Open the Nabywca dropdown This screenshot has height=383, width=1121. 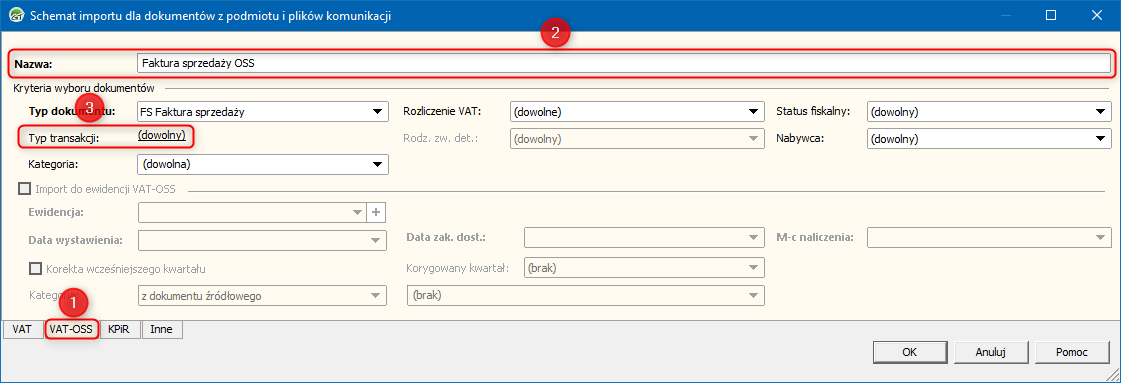tap(989, 139)
